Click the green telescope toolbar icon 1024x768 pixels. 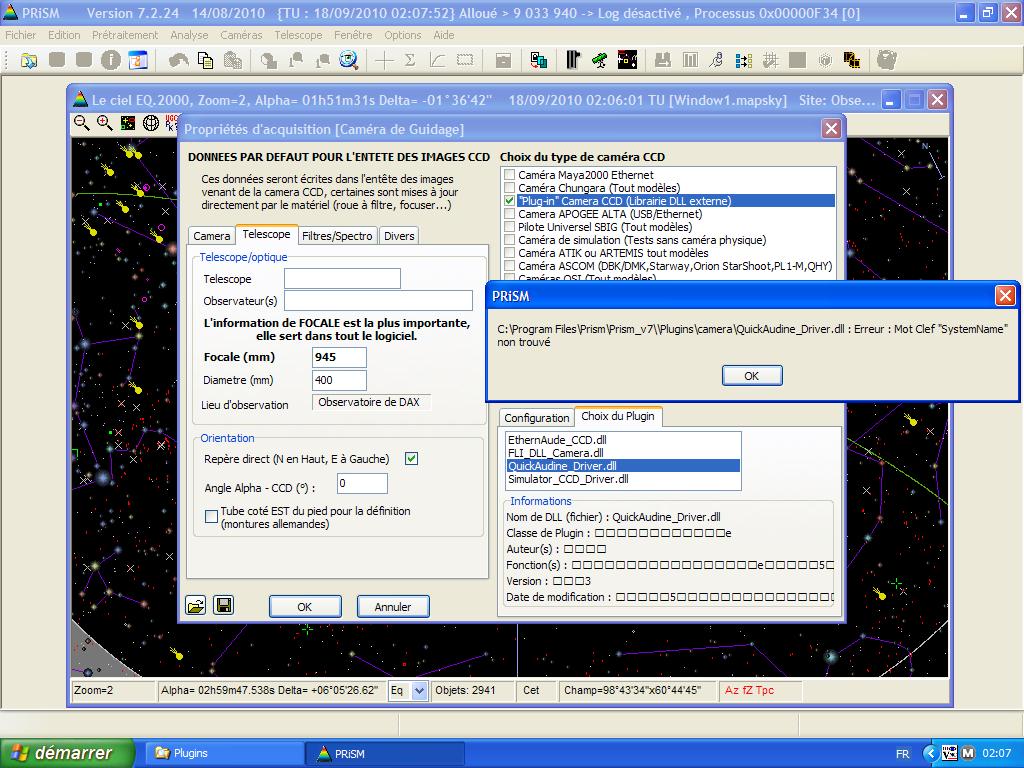(599, 60)
